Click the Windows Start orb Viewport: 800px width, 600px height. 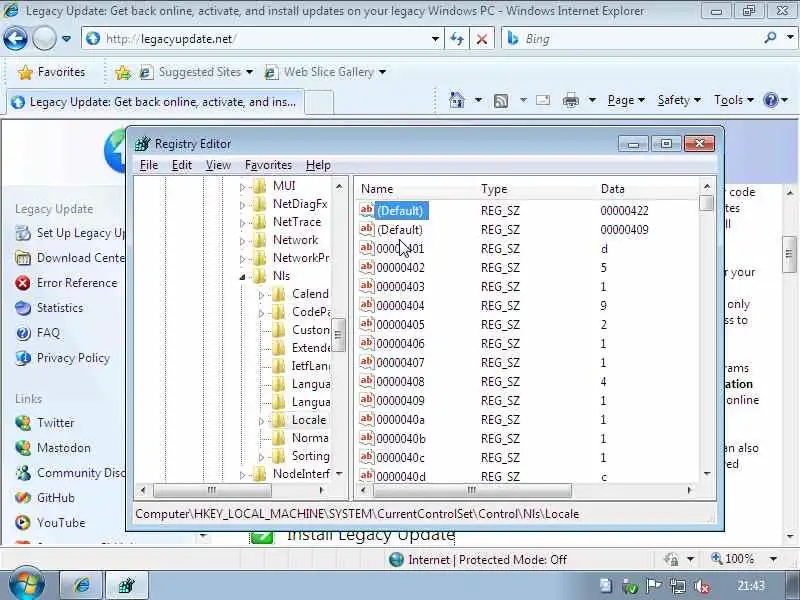(x=27, y=584)
